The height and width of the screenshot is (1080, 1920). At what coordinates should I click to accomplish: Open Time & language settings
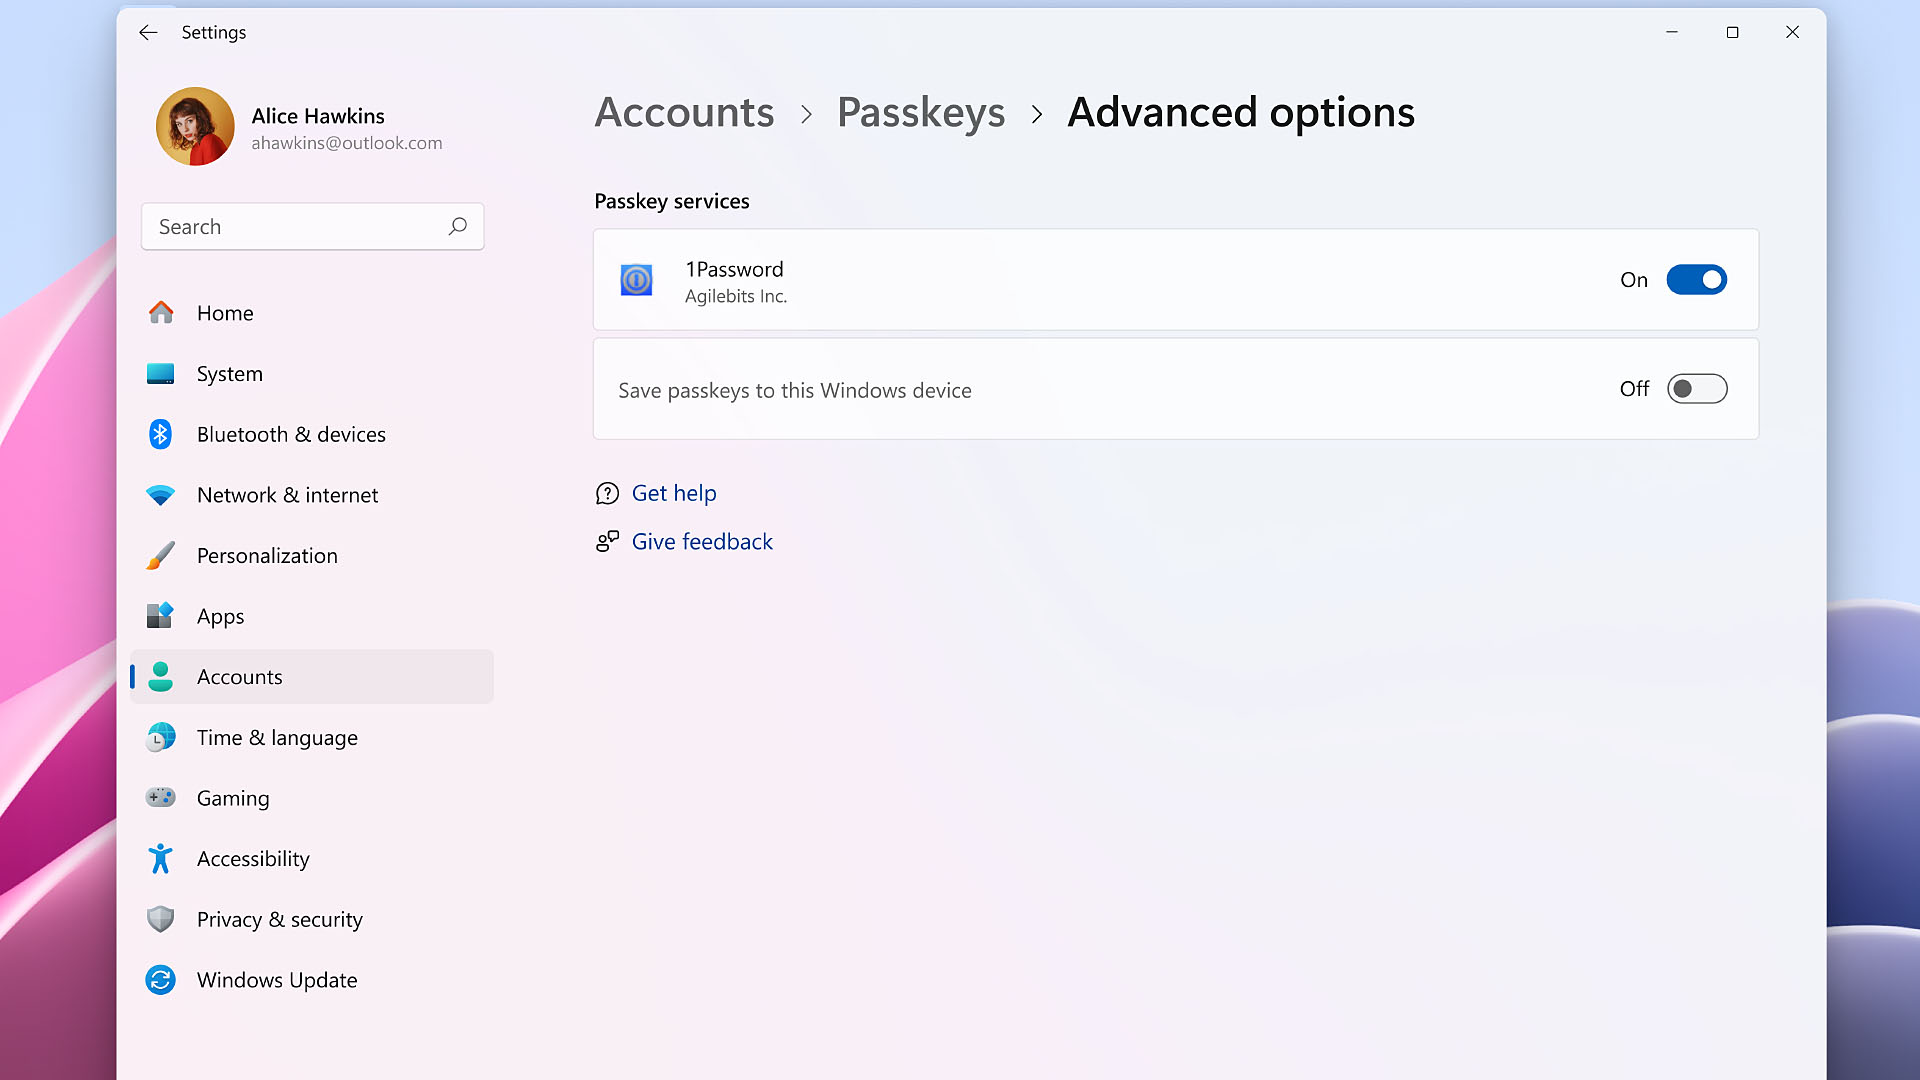pyautogui.click(x=277, y=737)
